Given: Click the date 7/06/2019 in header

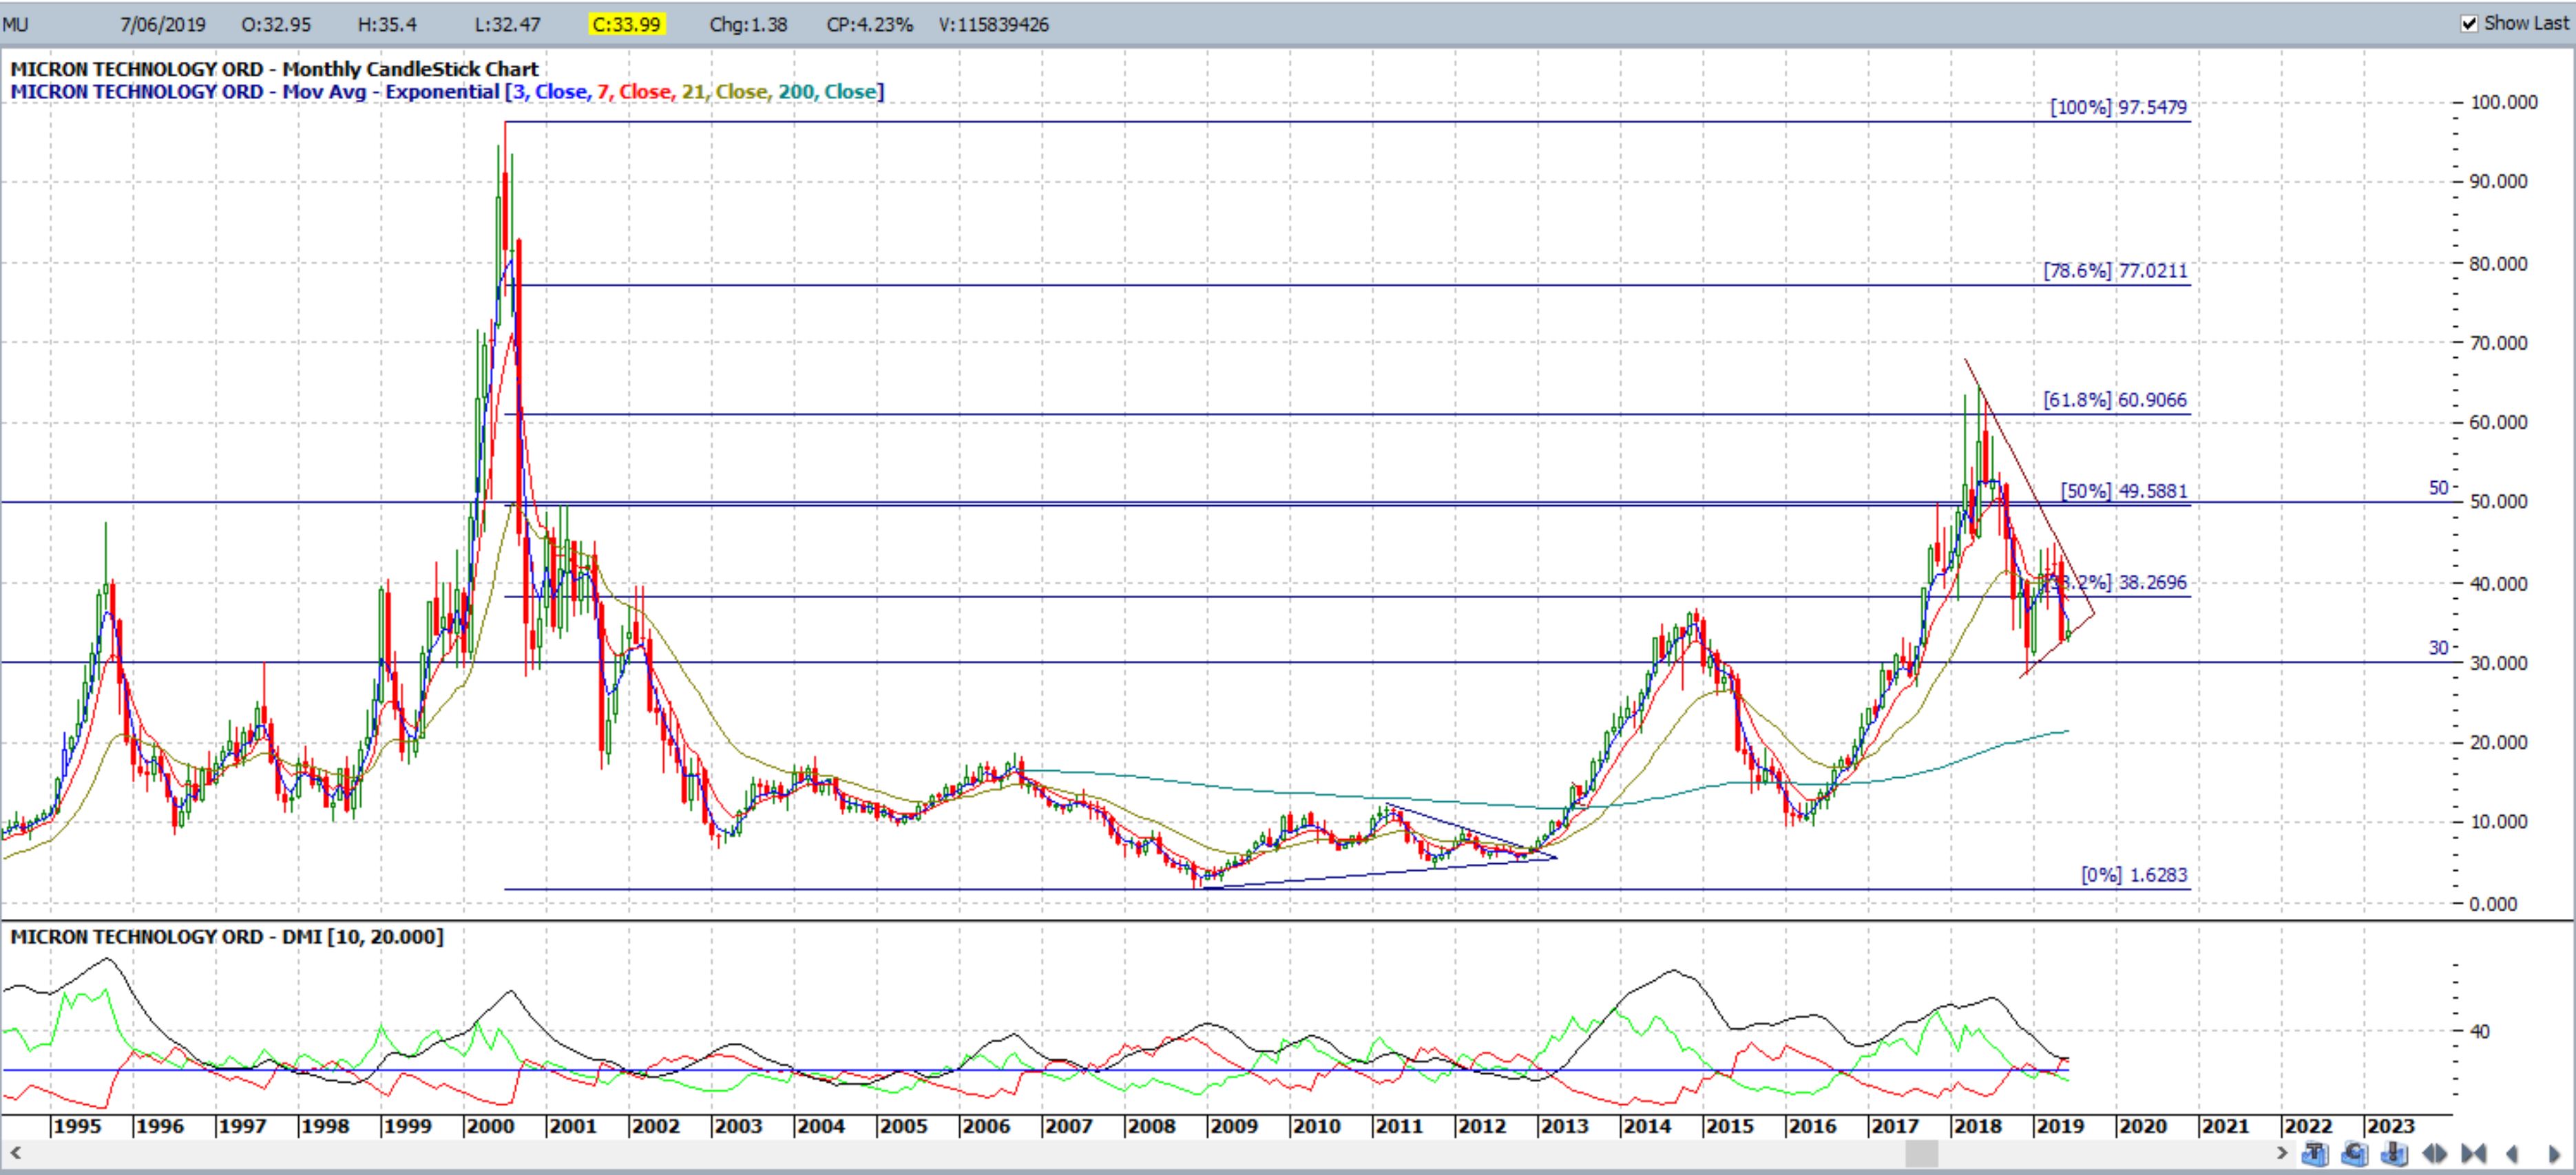Looking at the screenshot, I should [x=163, y=24].
